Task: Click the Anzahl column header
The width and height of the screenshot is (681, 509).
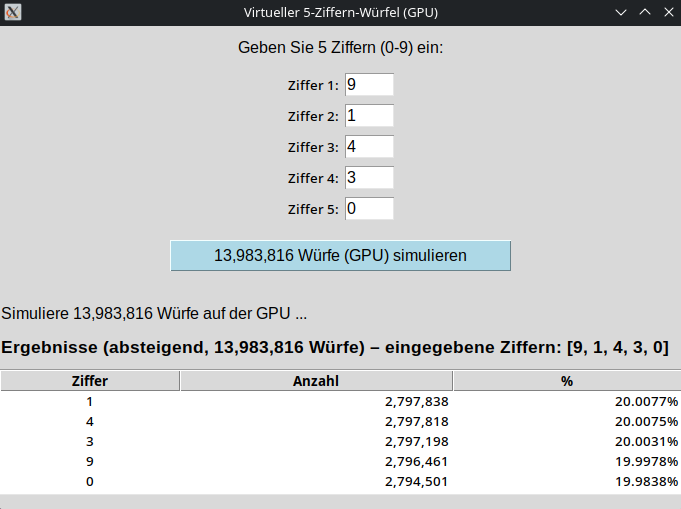Action: click(316, 381)
